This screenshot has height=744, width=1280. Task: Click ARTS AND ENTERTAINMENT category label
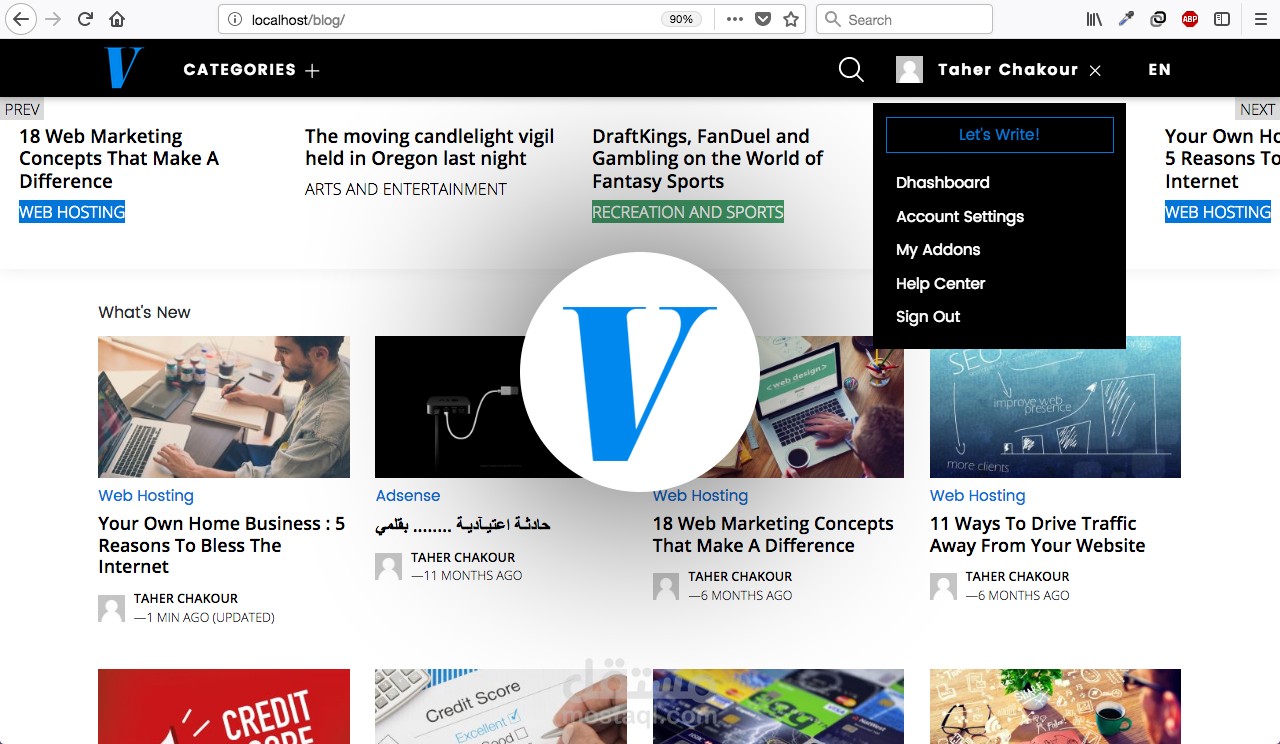tap(406, 189)
